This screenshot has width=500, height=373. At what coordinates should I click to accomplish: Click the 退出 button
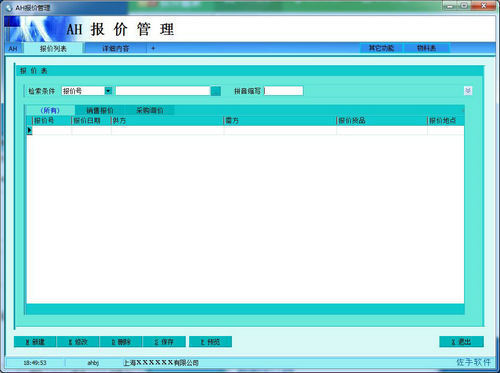tap(461, 342)
